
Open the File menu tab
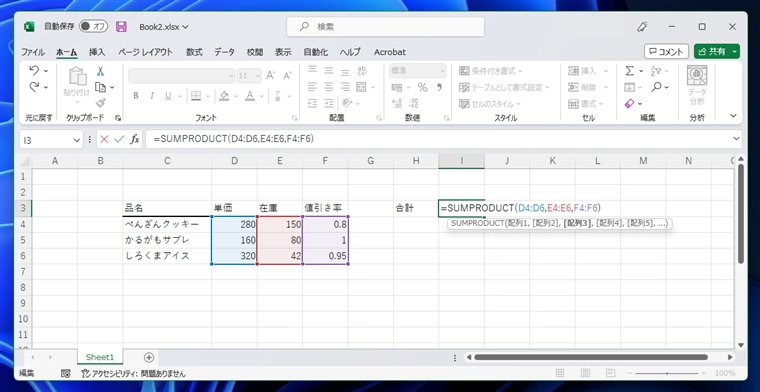point(32,52)
